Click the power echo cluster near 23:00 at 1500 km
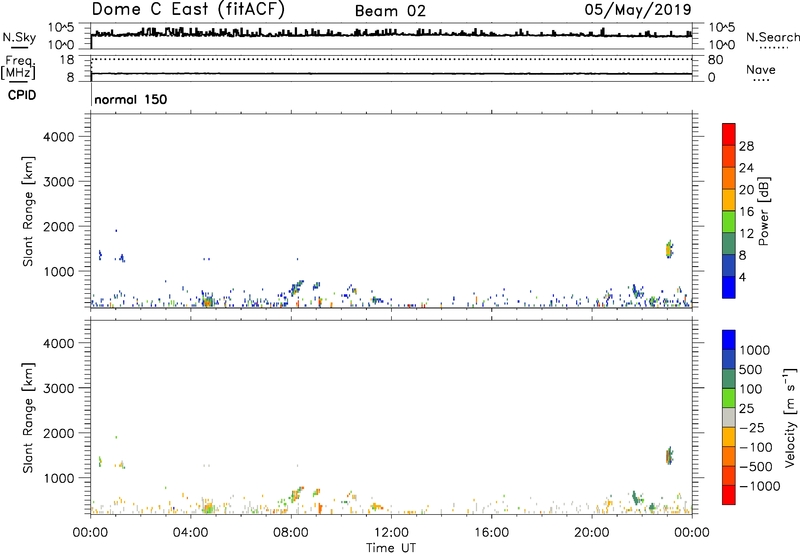 tap(669, 249)
